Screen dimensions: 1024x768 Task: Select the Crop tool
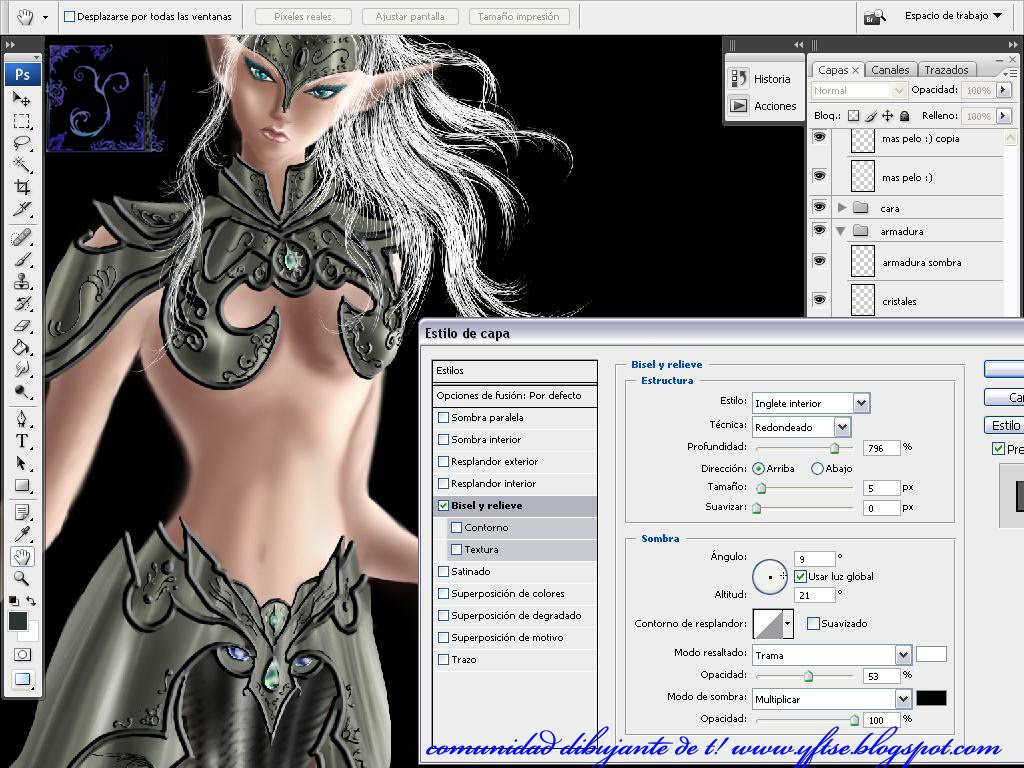click(22, 187)
